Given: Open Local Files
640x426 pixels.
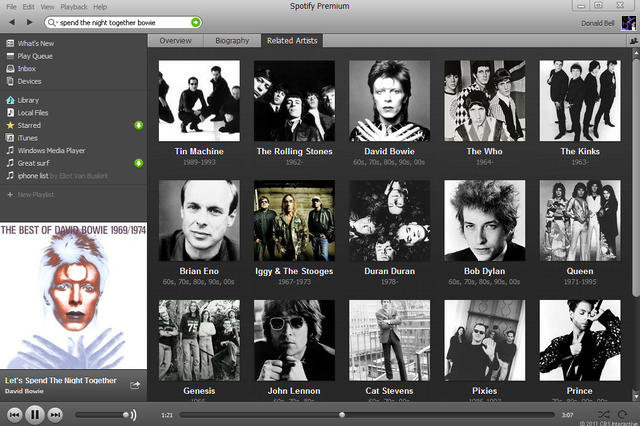Looking at the screenshot, I should click(x=33, y=113).
